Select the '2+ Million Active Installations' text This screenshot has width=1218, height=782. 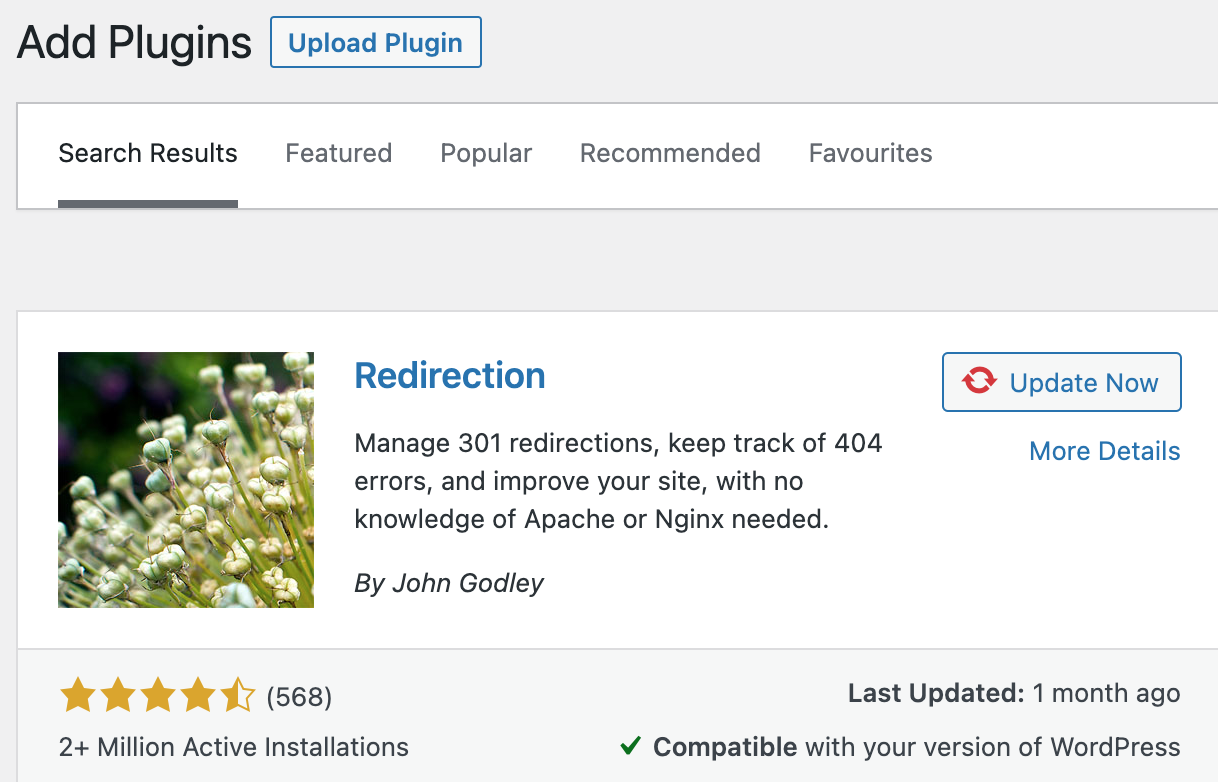(x=234, y=747)
